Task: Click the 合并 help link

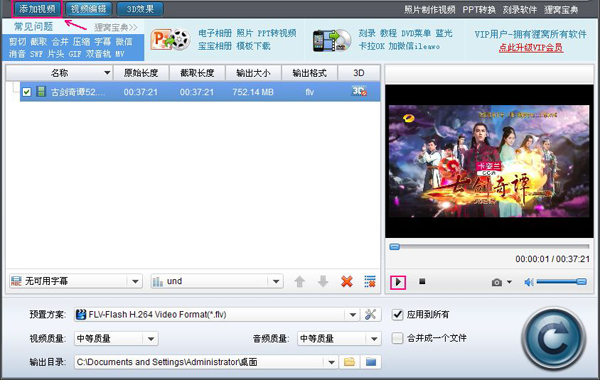Action: (x=60, y=41)
